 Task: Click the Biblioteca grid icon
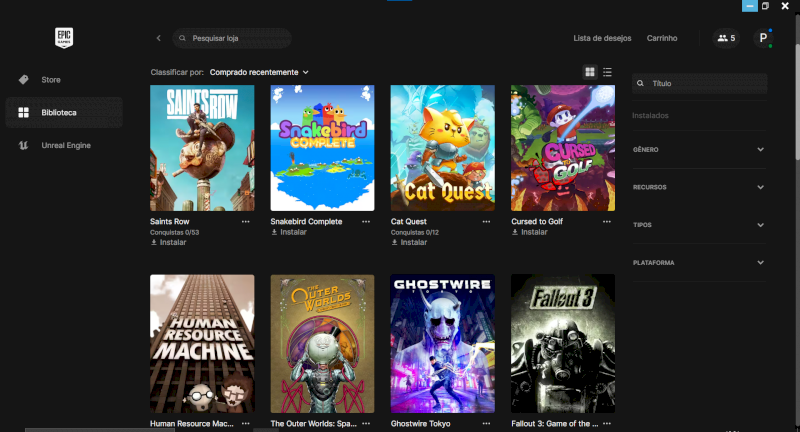pyautogui.click(x=23, y=112)
